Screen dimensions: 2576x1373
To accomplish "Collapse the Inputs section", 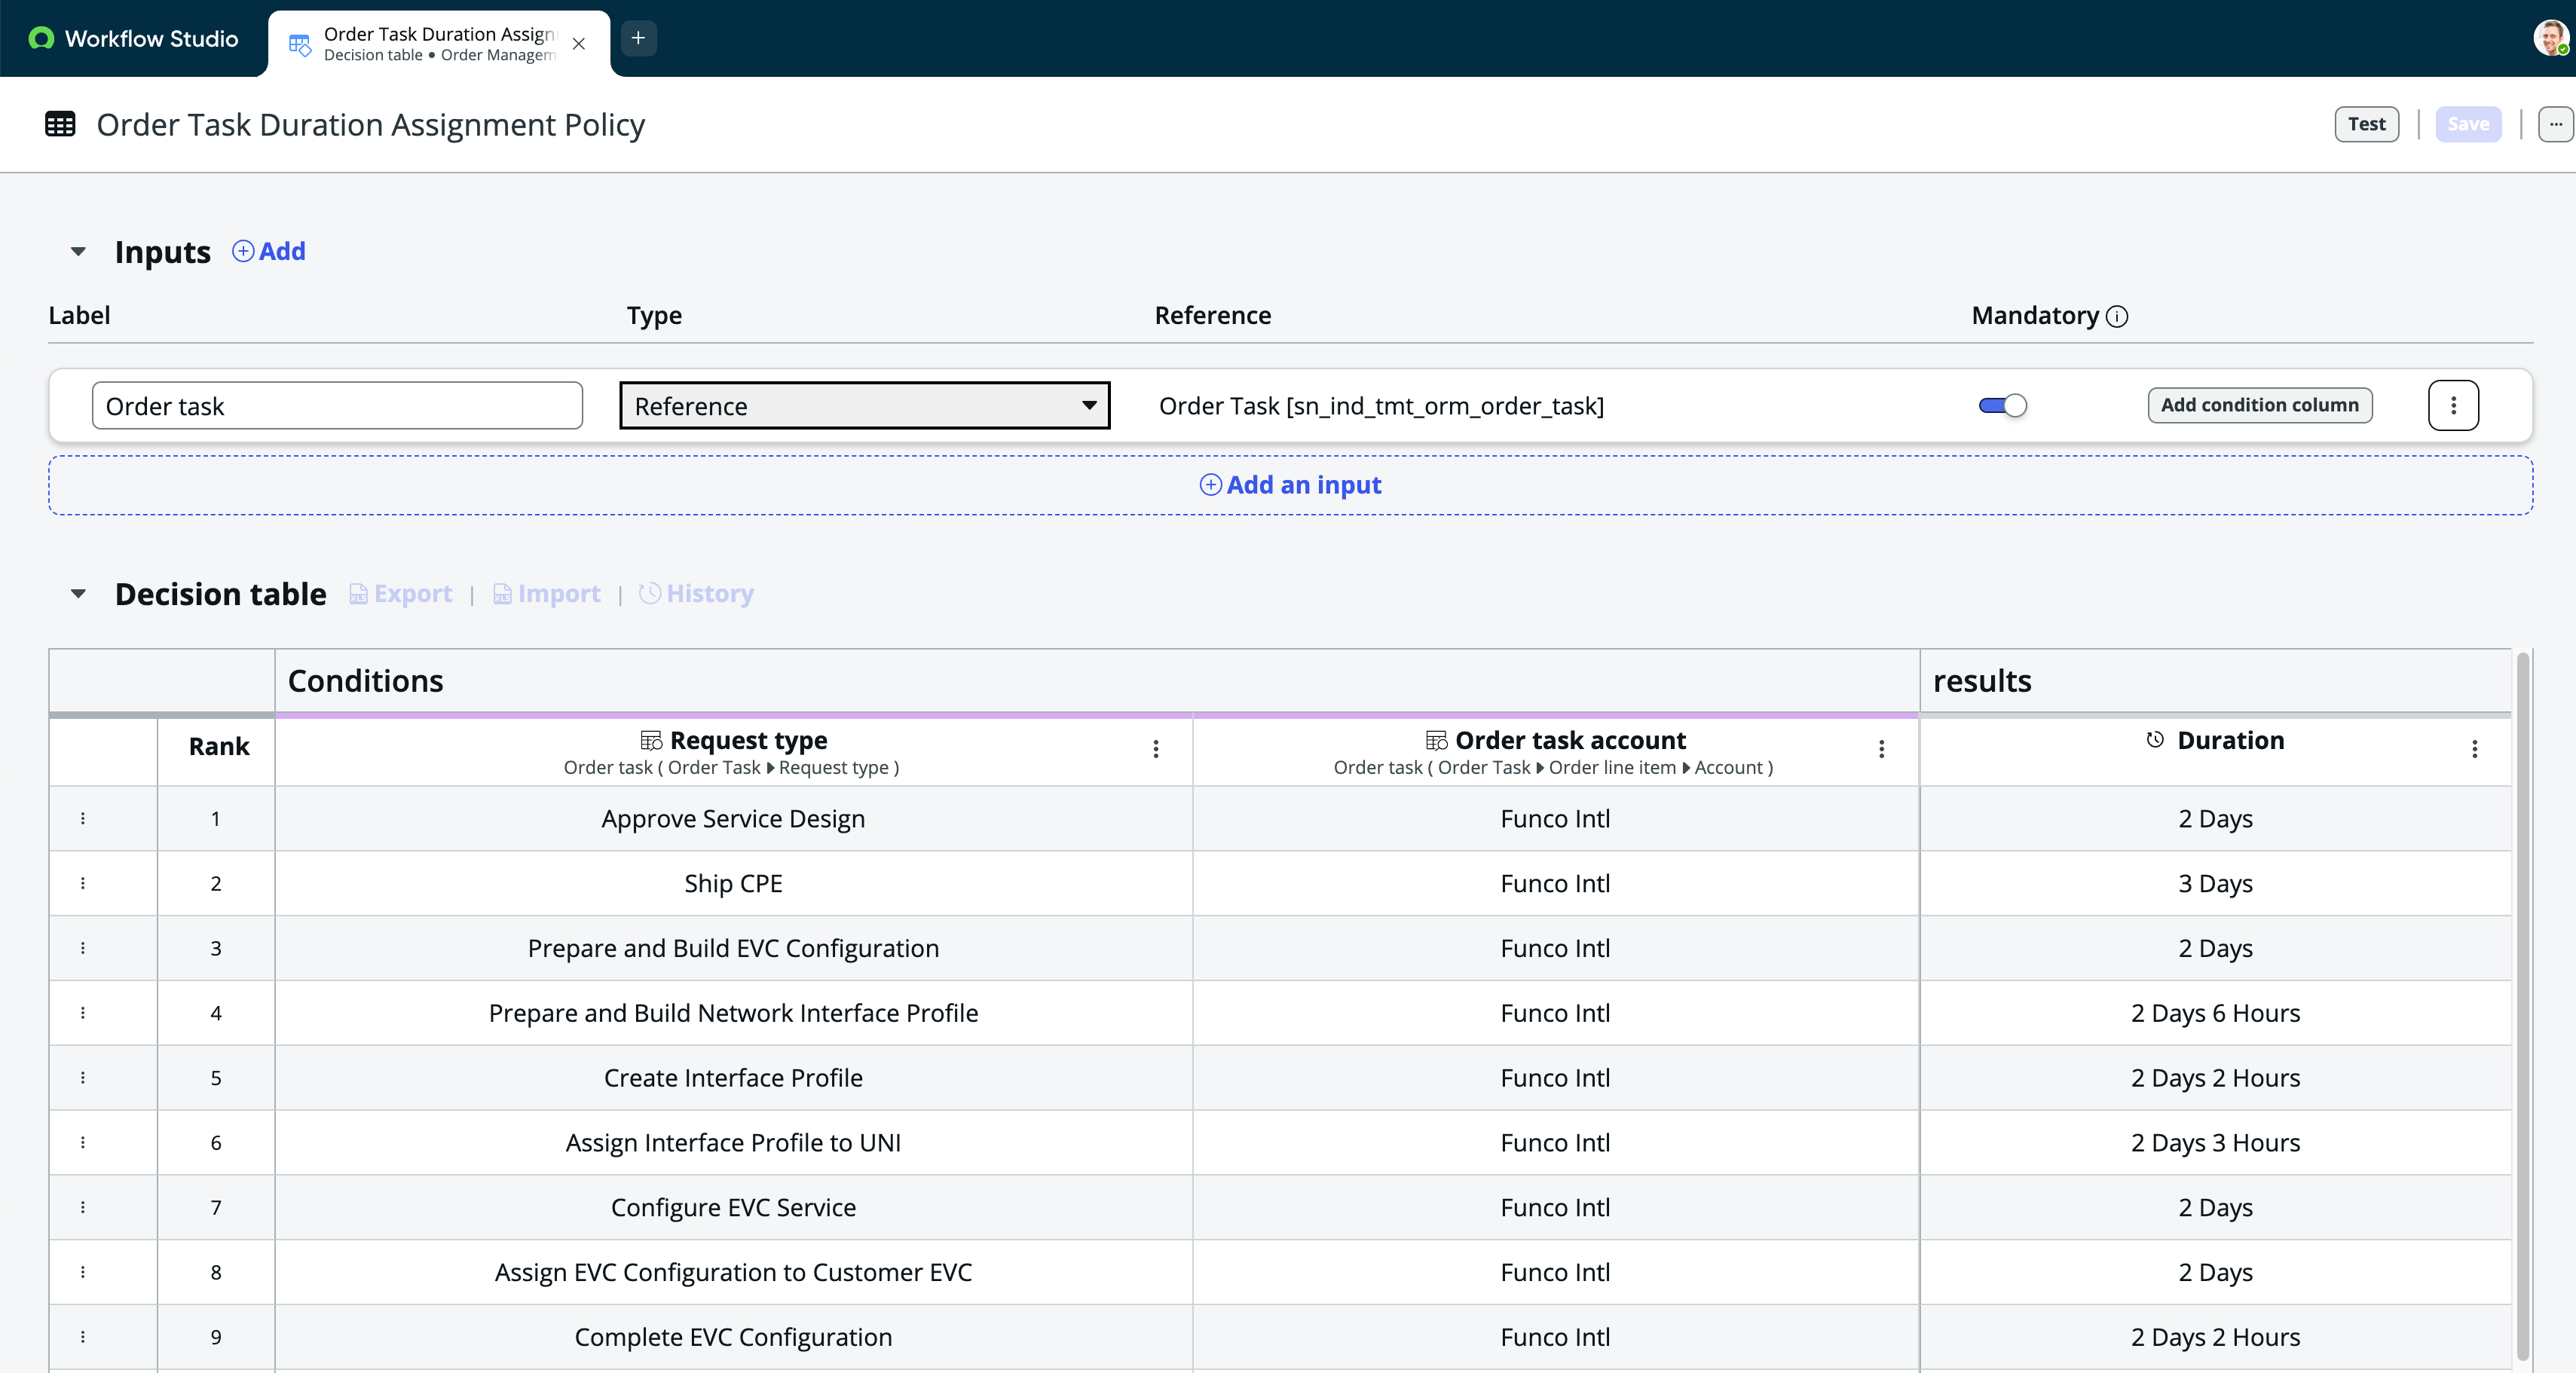I will [78, 251].
